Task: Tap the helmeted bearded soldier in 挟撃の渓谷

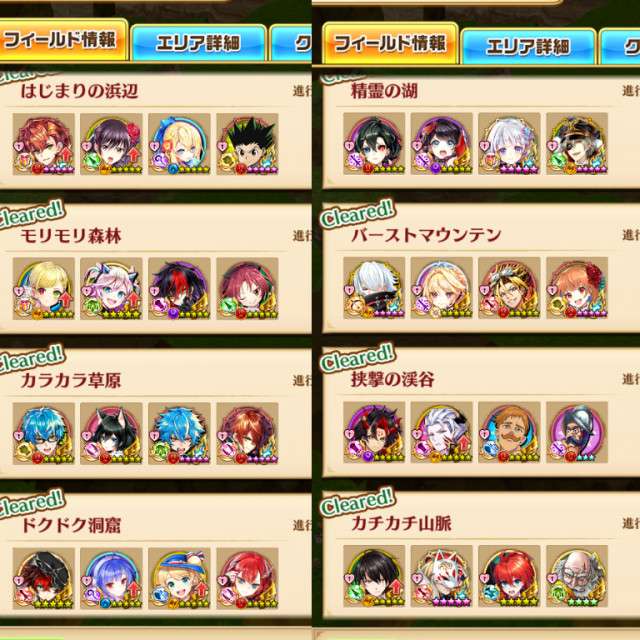Action: [x=577, y=433]
